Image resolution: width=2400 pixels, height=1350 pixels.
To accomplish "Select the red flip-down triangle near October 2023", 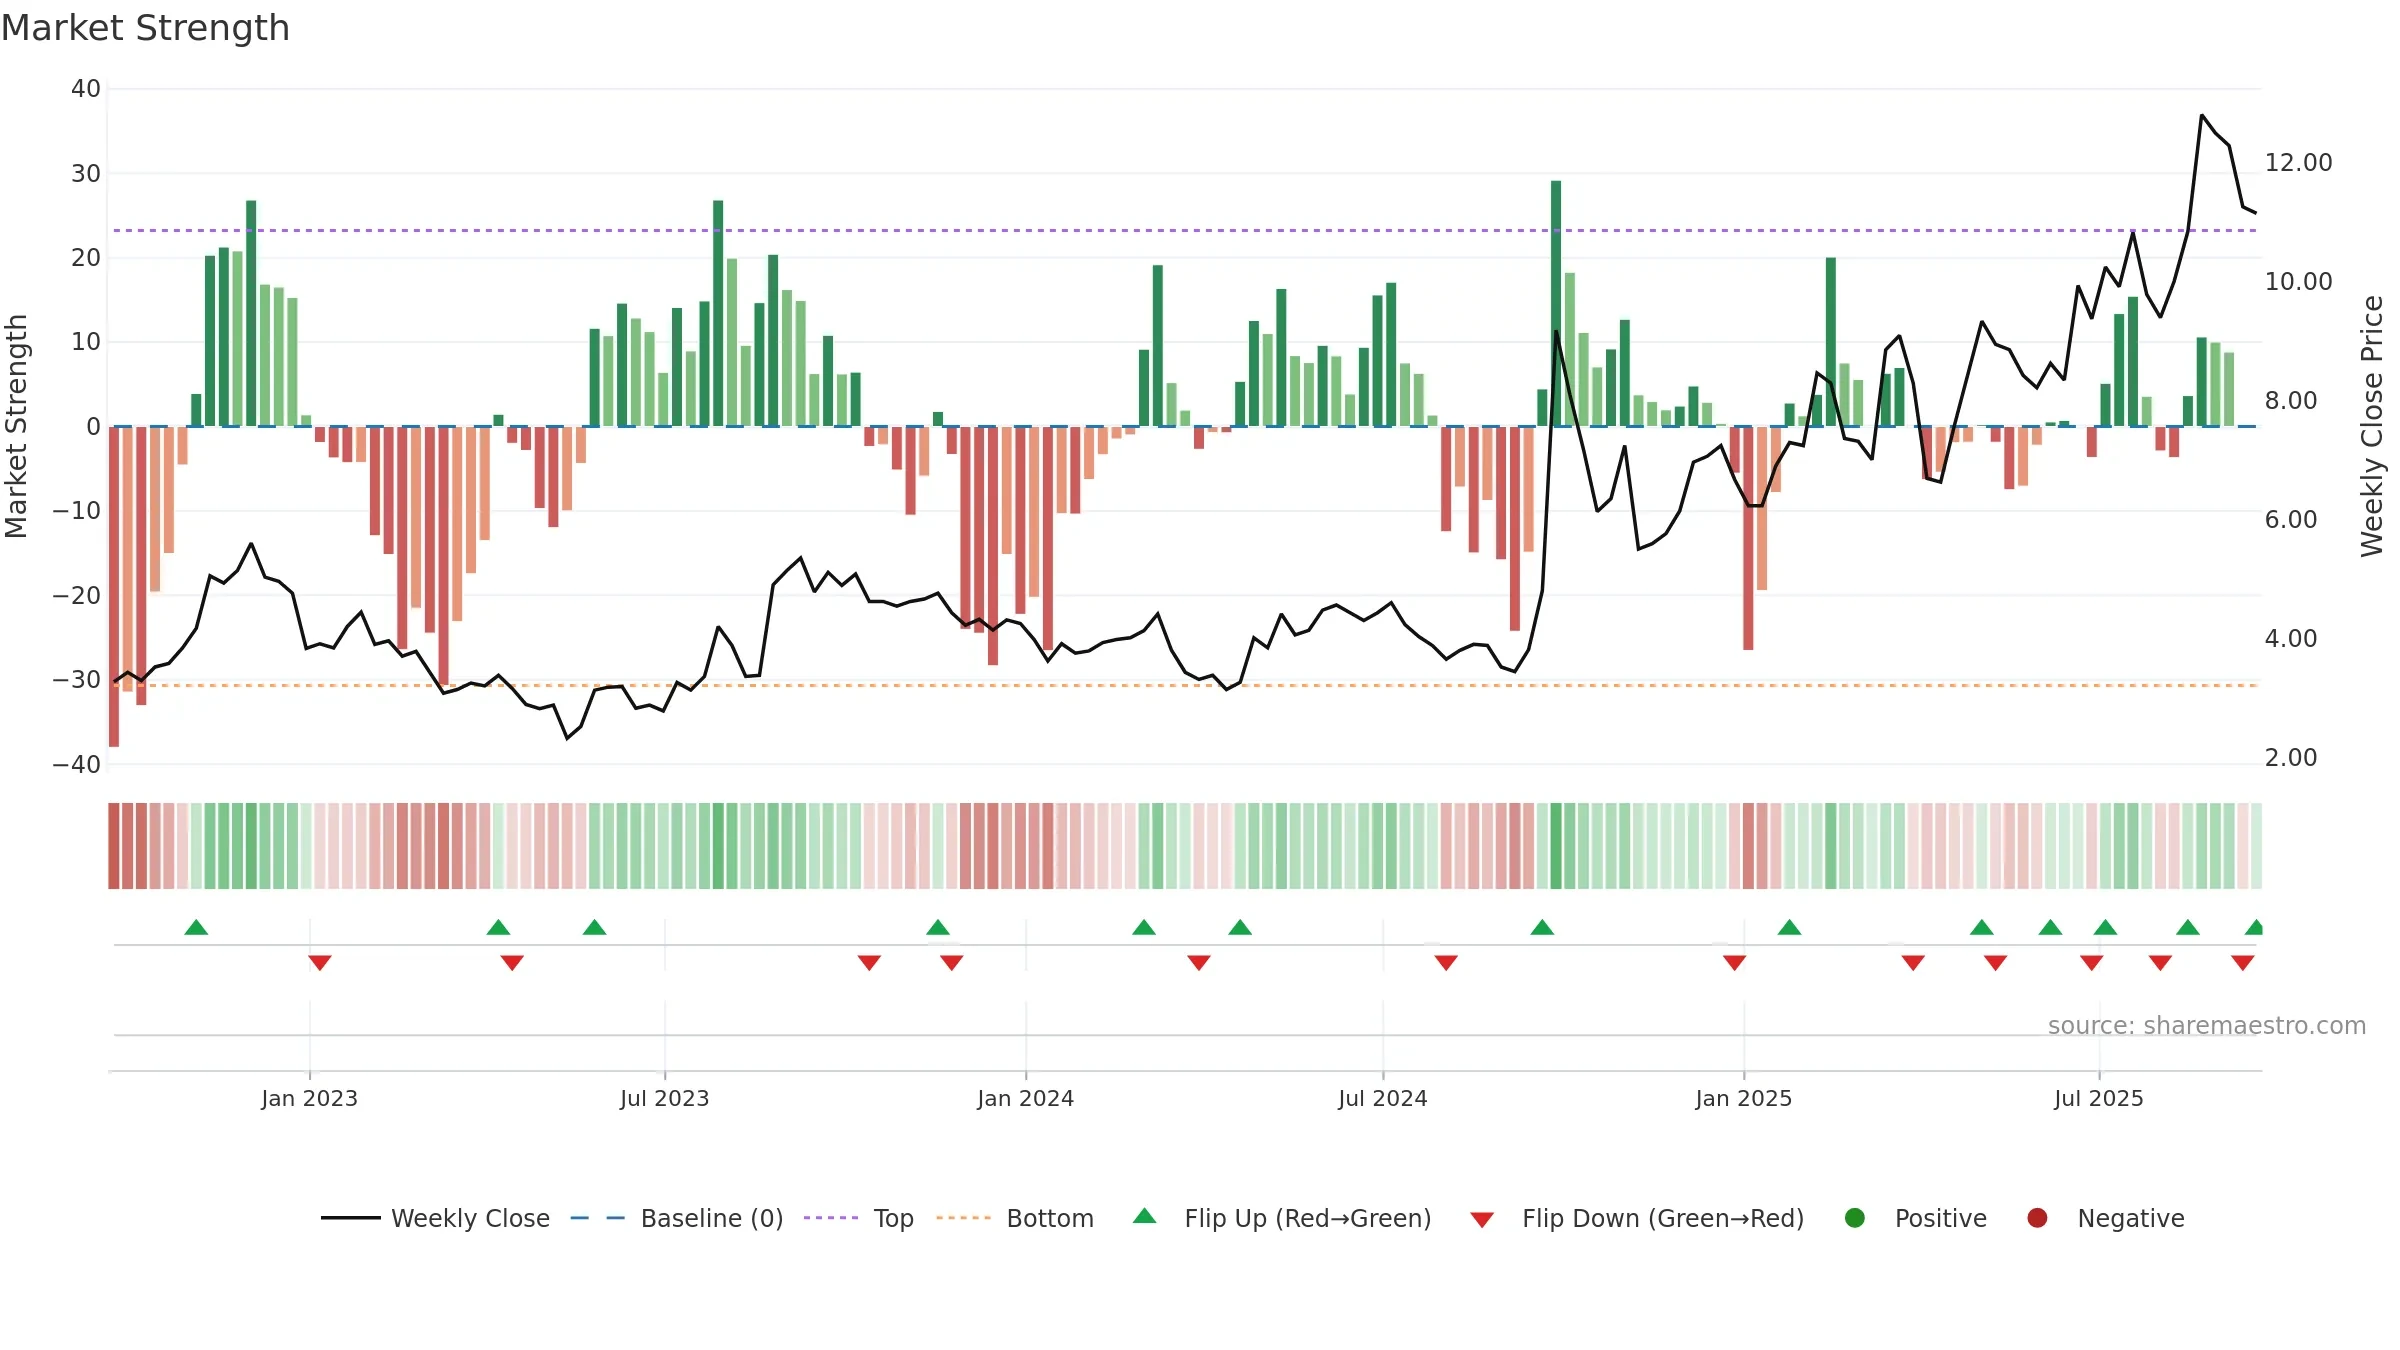I will 869,962.
